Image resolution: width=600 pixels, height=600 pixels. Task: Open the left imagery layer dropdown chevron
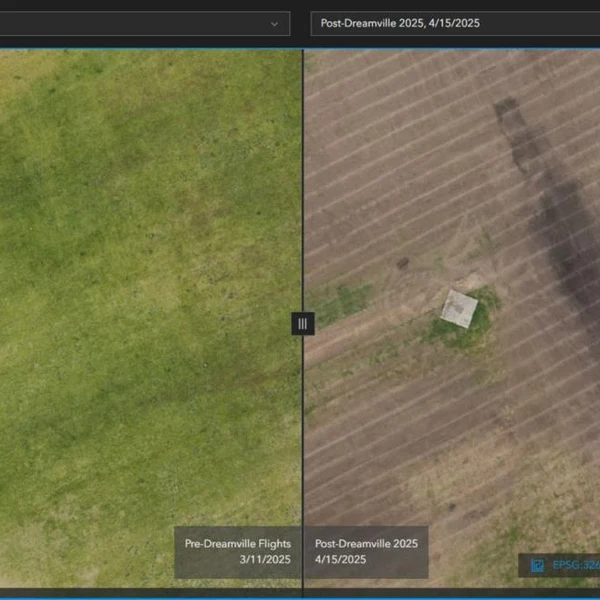274,24
